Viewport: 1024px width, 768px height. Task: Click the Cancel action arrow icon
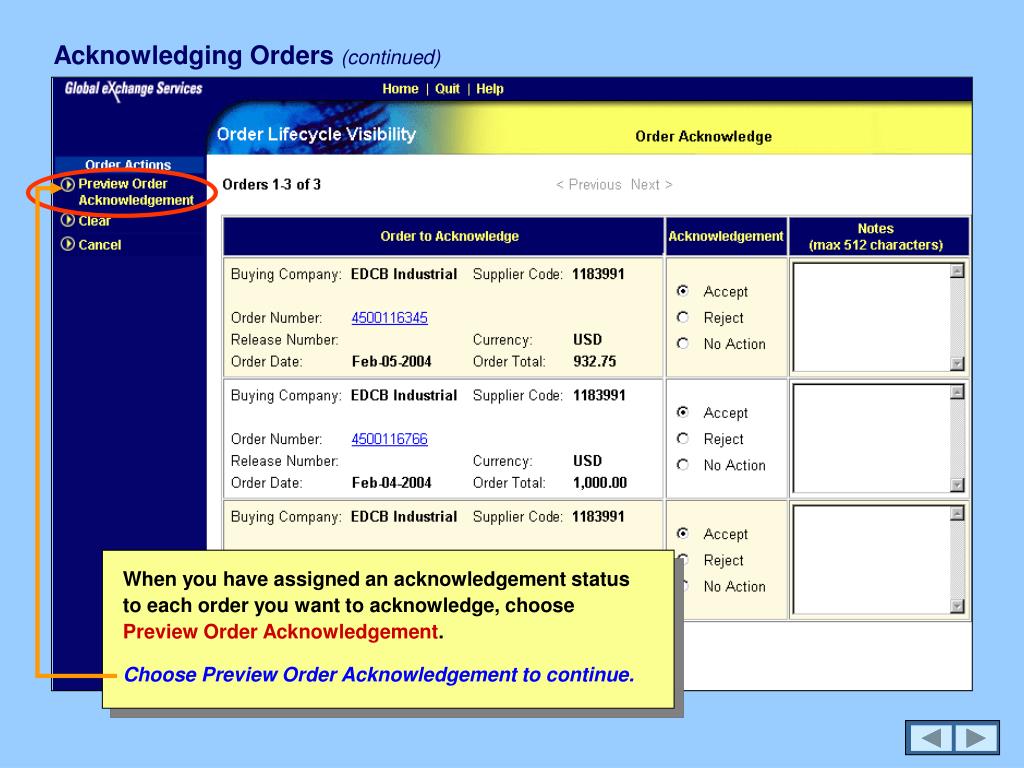pos(68,244)
